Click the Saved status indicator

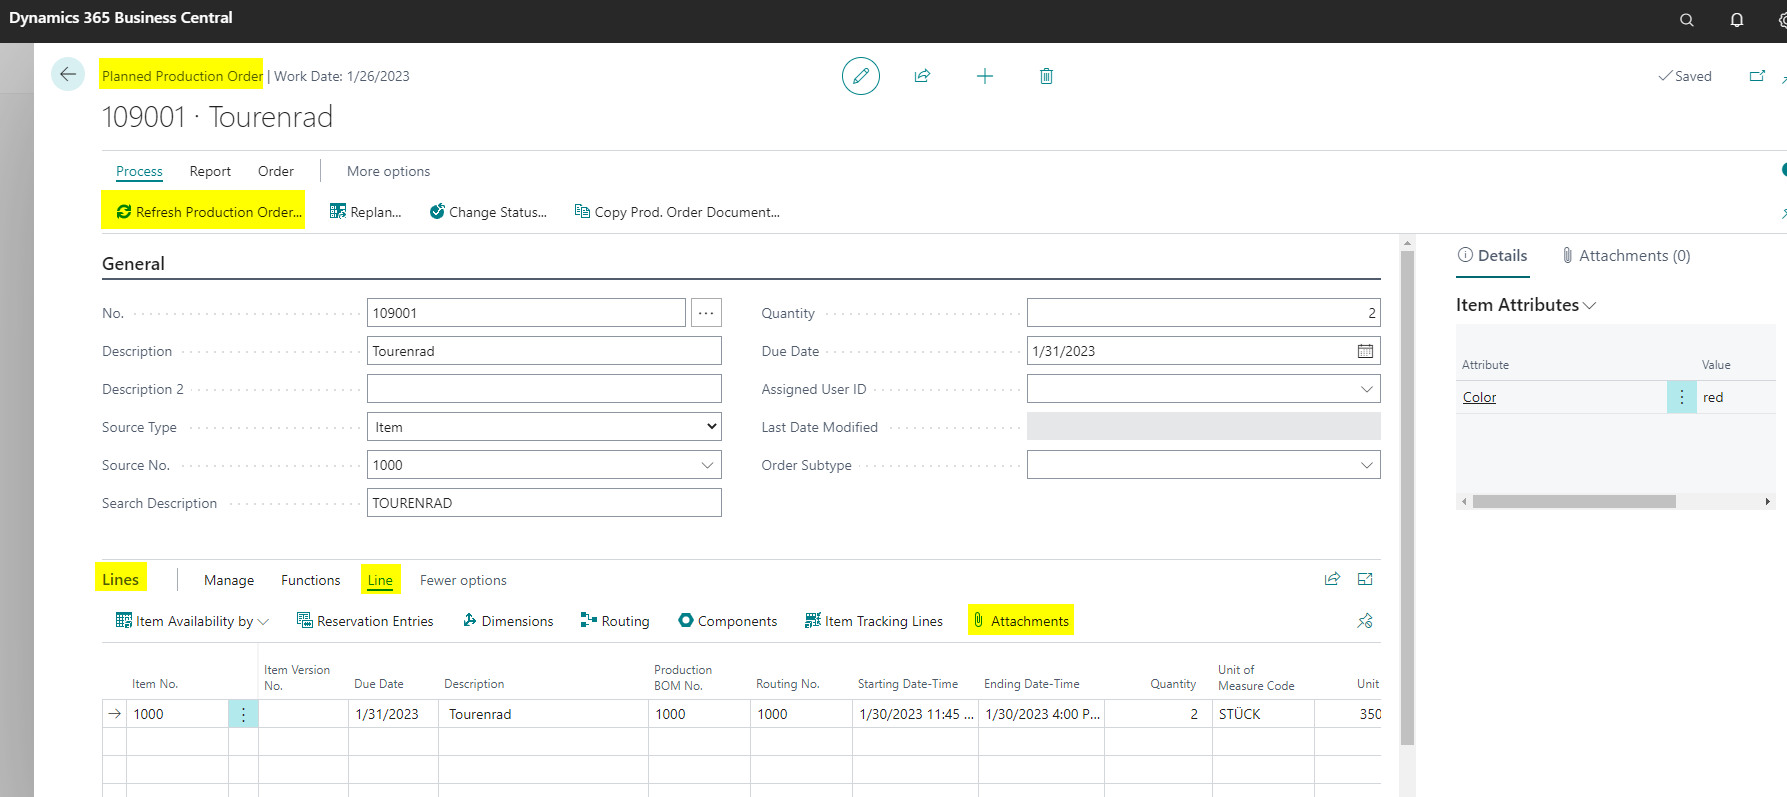1685,76
